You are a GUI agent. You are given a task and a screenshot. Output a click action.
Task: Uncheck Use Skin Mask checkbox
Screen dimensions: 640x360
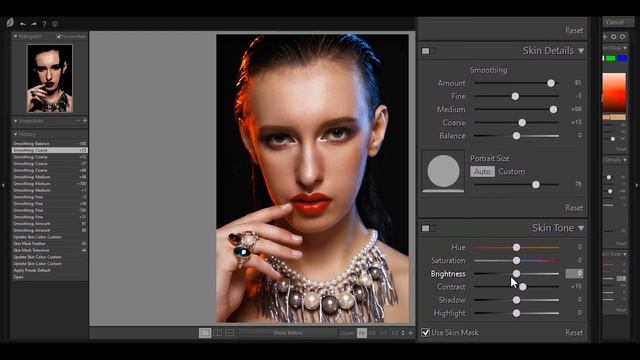point(426,333)
